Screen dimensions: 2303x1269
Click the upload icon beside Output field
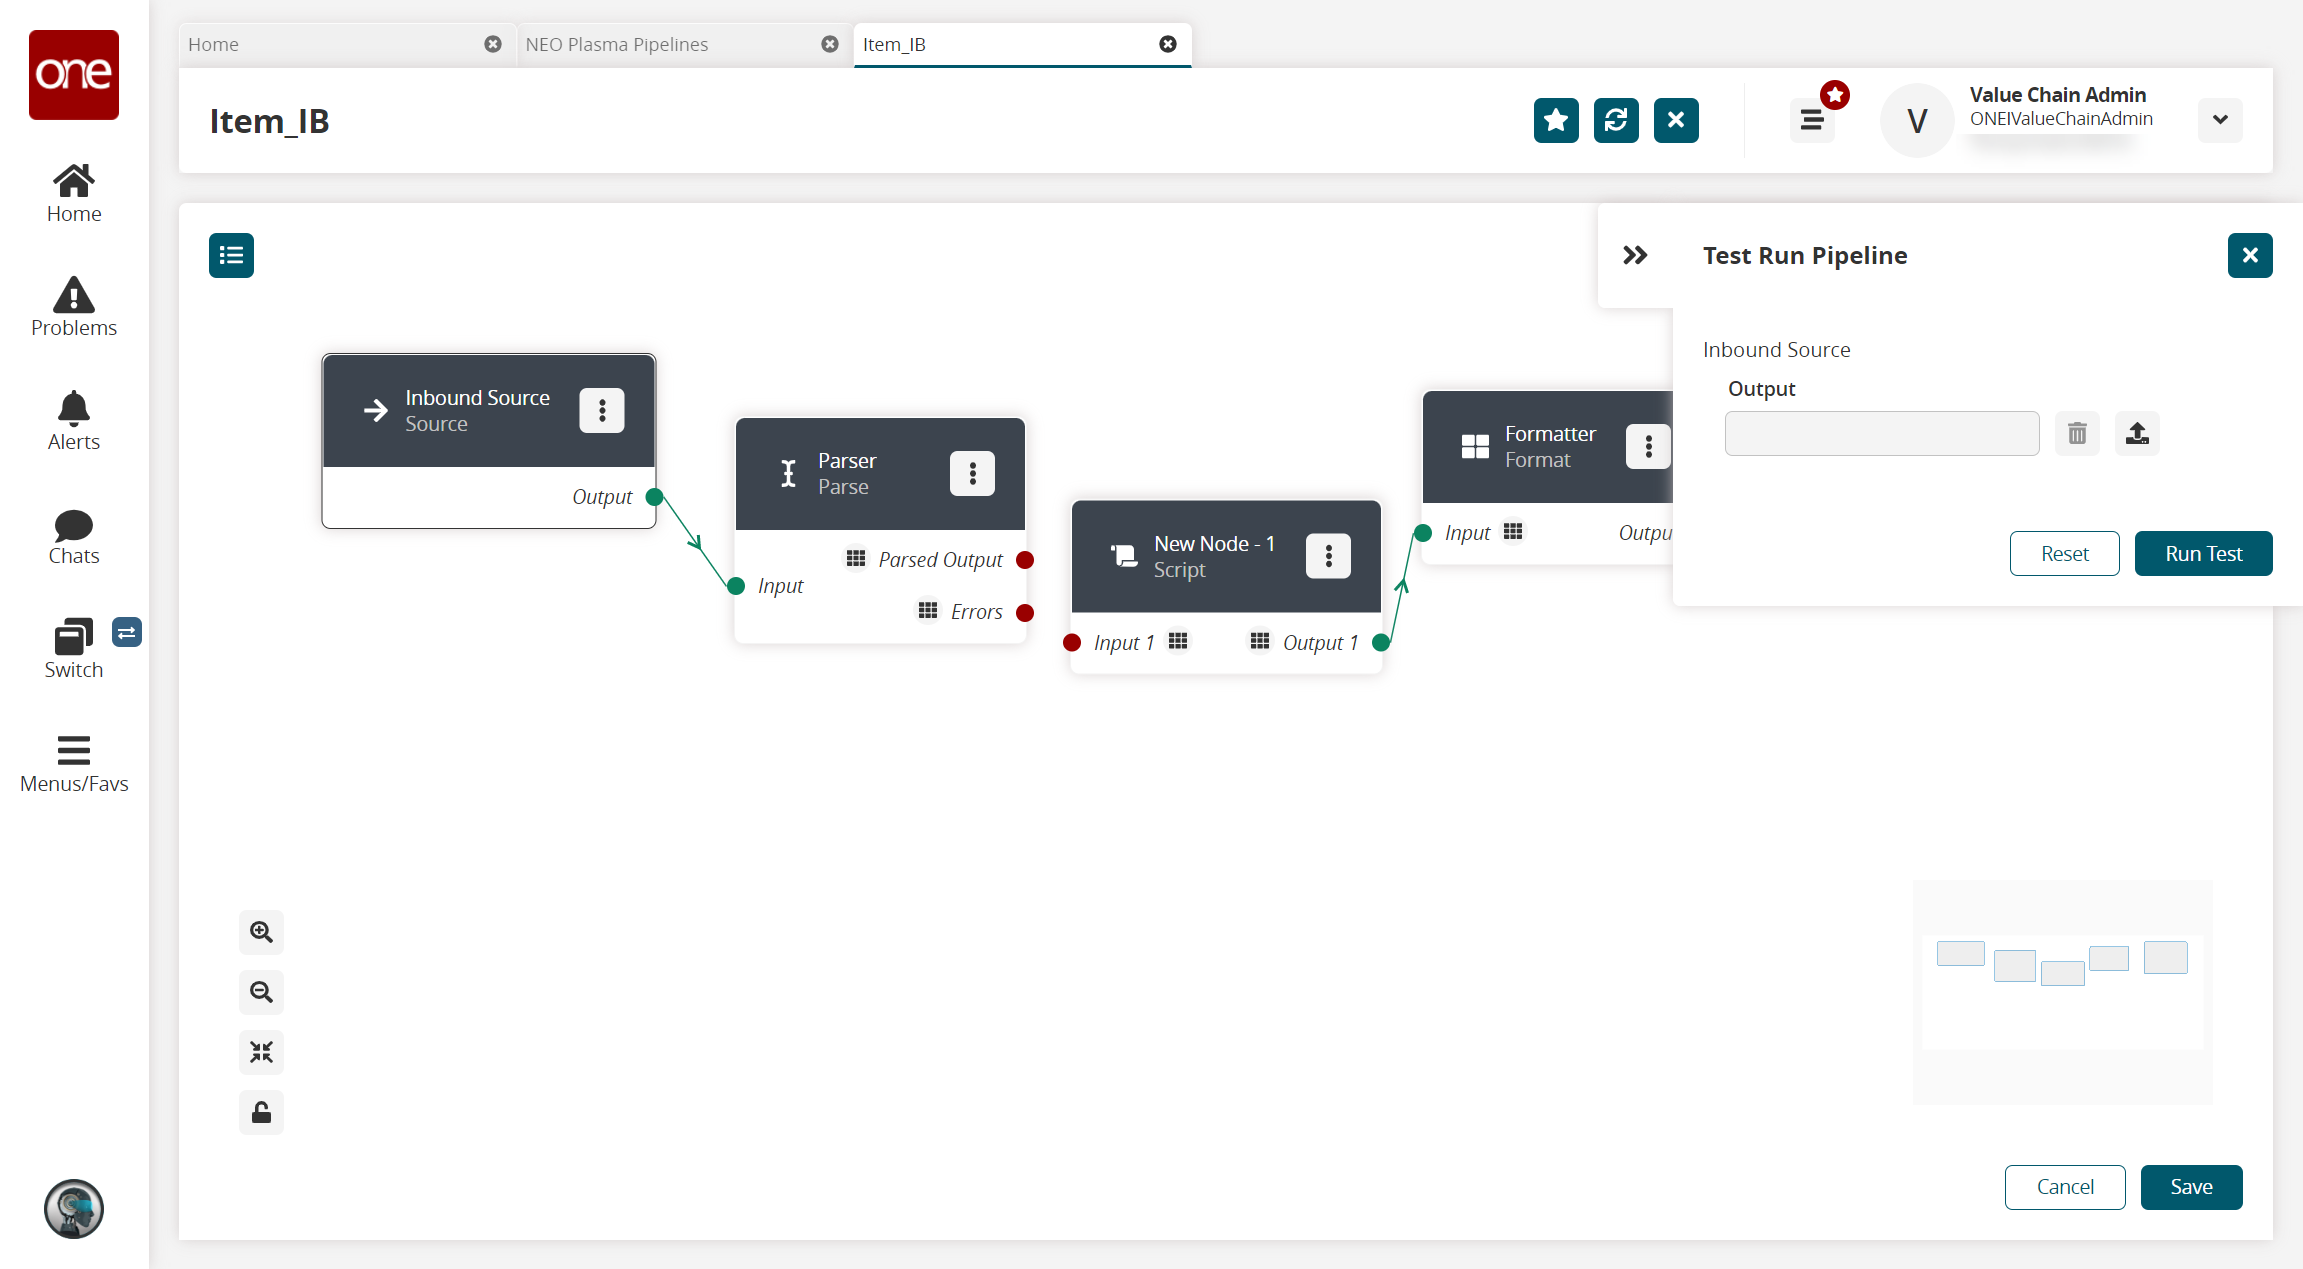pos(2137,433)
